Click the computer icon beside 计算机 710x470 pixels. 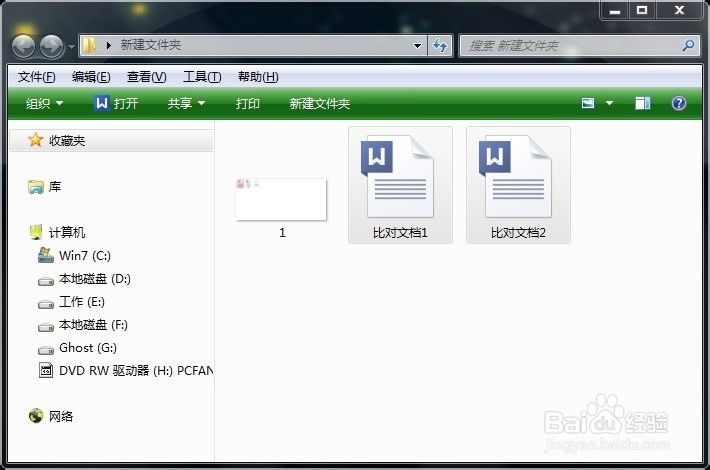click(36, 232)
